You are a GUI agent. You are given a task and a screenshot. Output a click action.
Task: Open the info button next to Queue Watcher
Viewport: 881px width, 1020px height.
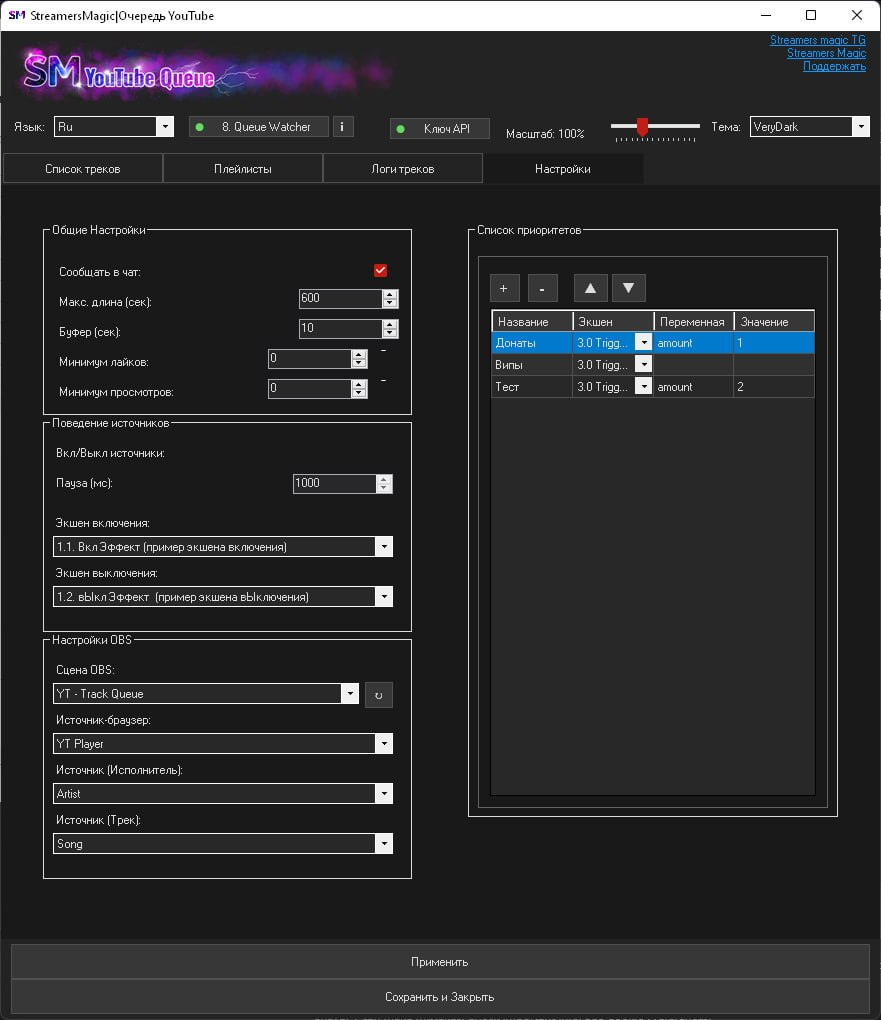pyautogui.click(x=342, y=127)
